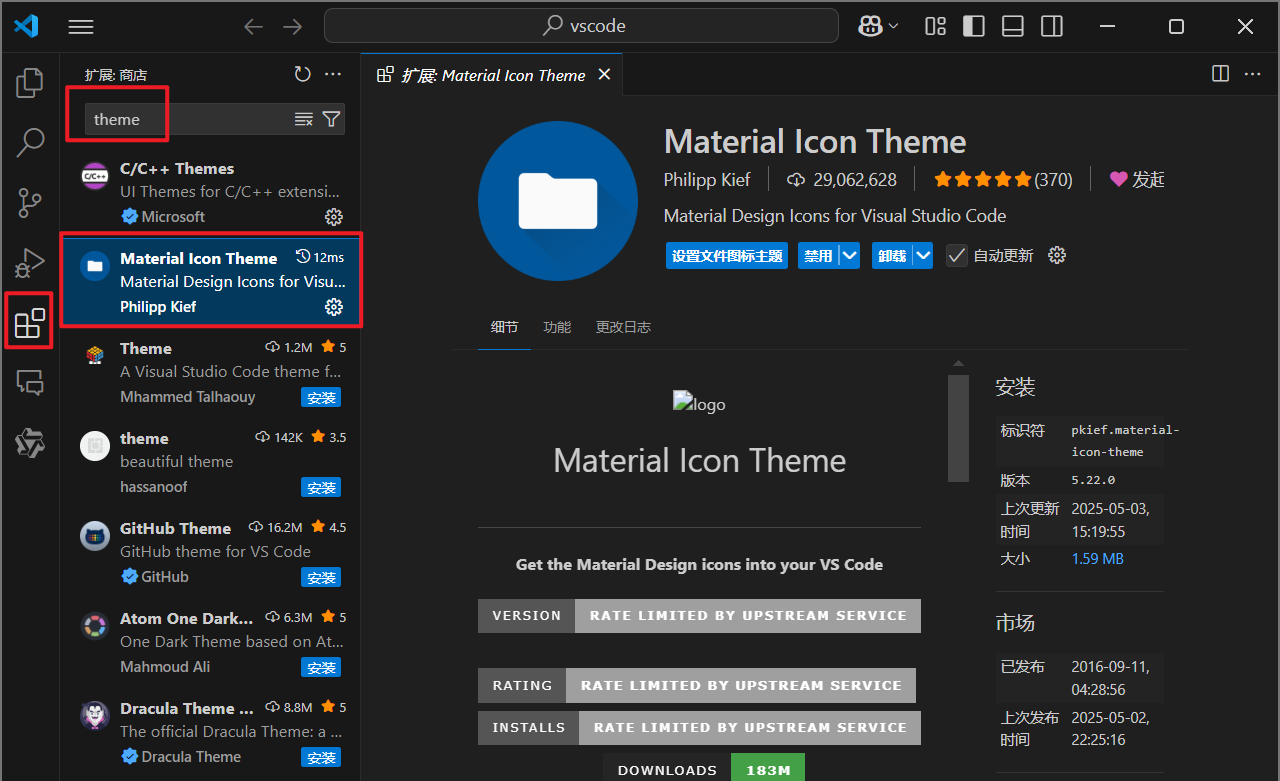Viewport: 1280px width, 781px height.
Task: Split the editor to the right
Action: (1220, 74)
